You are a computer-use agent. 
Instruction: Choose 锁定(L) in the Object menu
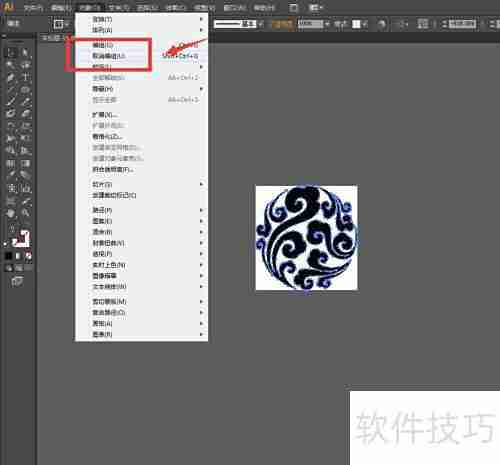[141, 67]
